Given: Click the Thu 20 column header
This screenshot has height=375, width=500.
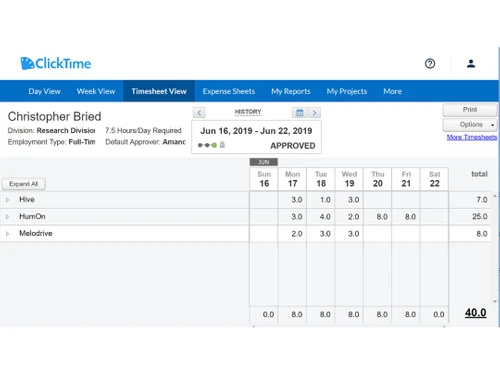Looking at the screenshot, I should pos(377,179).
